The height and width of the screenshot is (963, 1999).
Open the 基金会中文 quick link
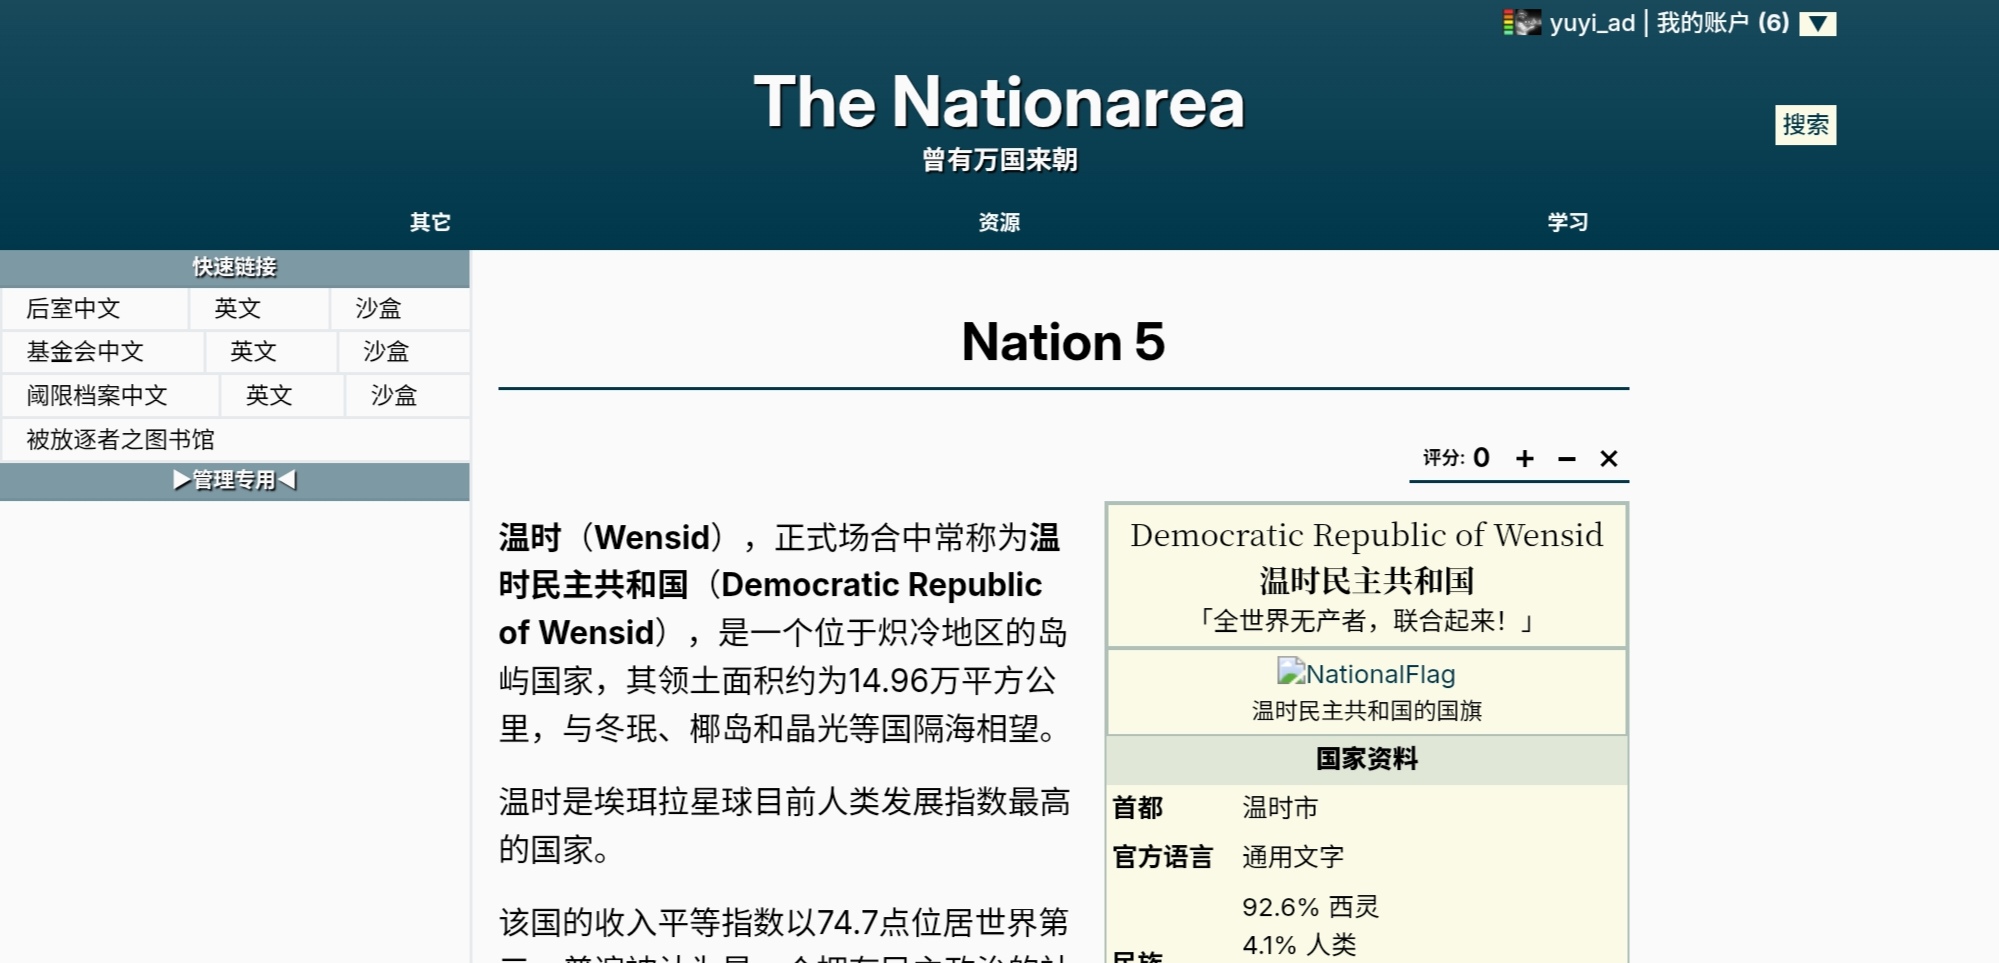(x=86, y=351)
